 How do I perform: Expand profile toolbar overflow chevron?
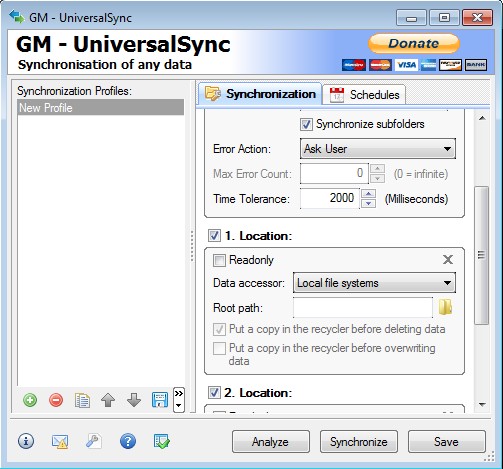click(x=179, y=399)
